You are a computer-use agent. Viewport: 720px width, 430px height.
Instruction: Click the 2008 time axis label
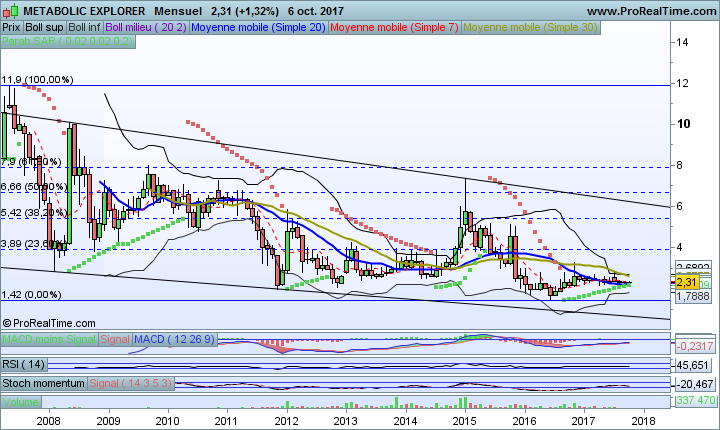[48, 421]
